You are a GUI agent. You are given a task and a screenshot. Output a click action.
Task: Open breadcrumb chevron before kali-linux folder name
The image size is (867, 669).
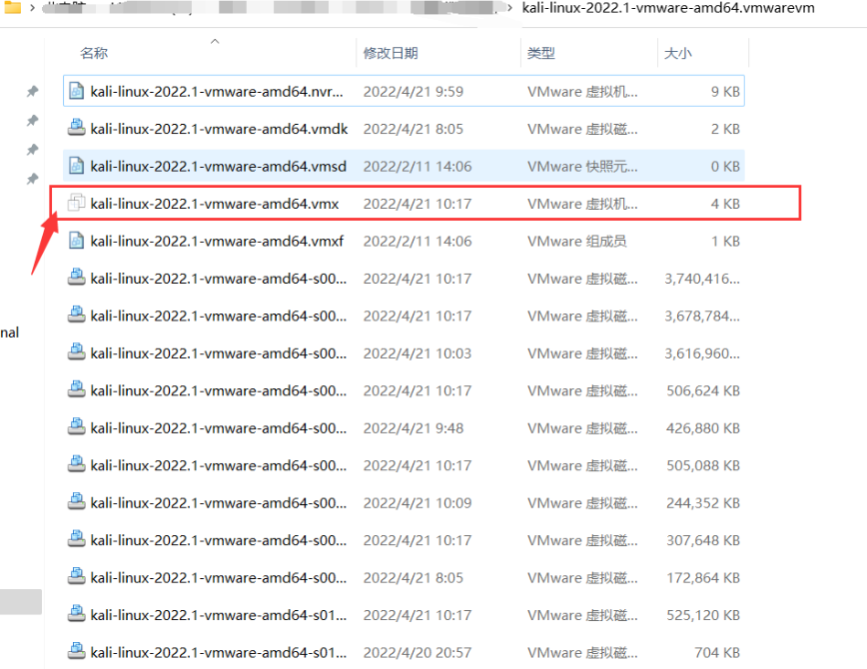(x=509, y=8)
